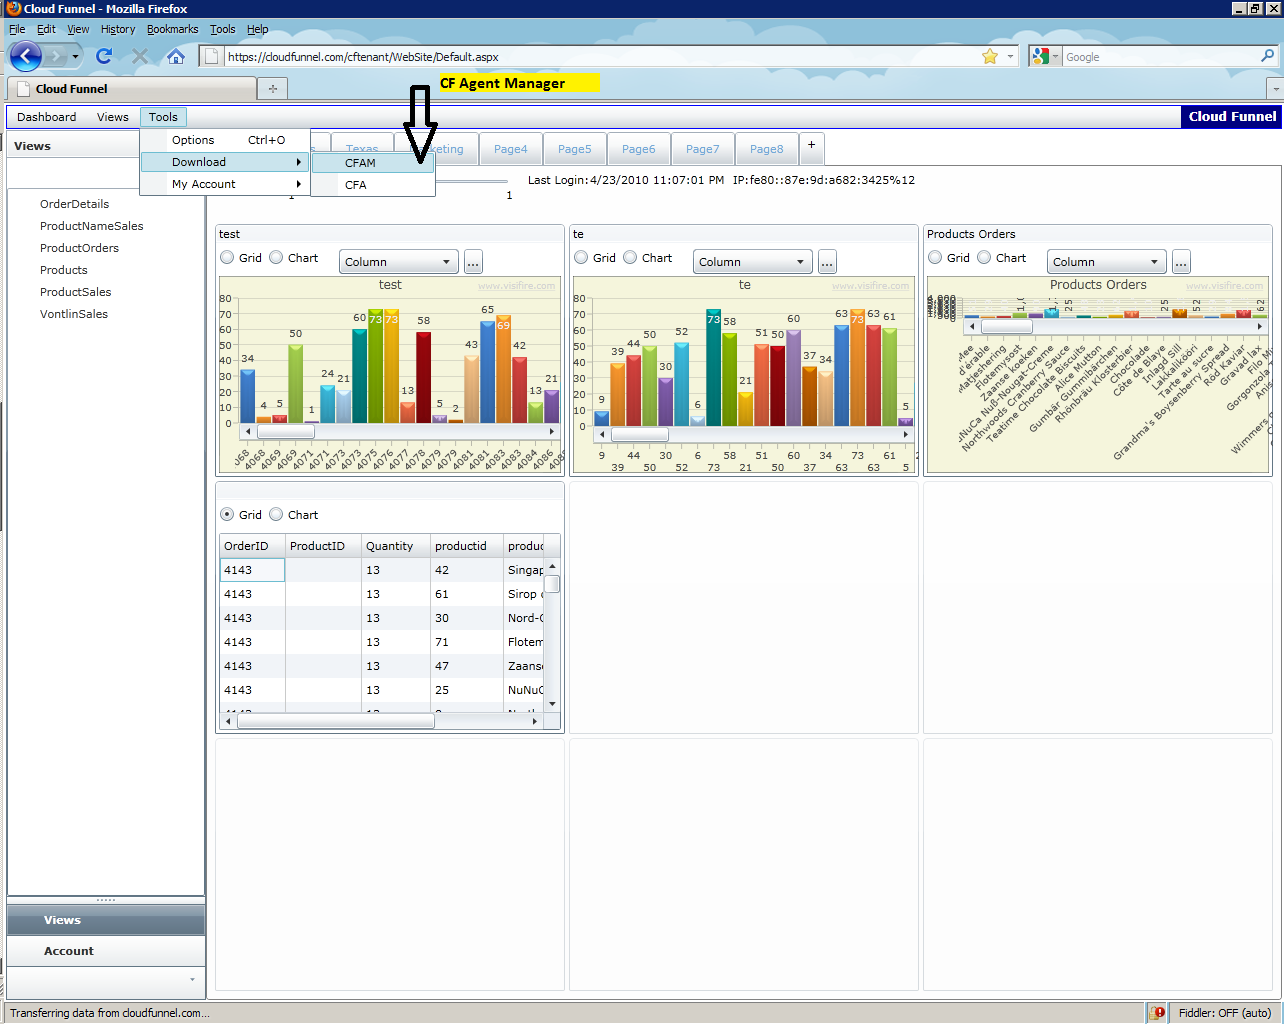Add a new dashboard page with plus tab
Viewport: 1284px width, 1024px height.
click(811, 146)
